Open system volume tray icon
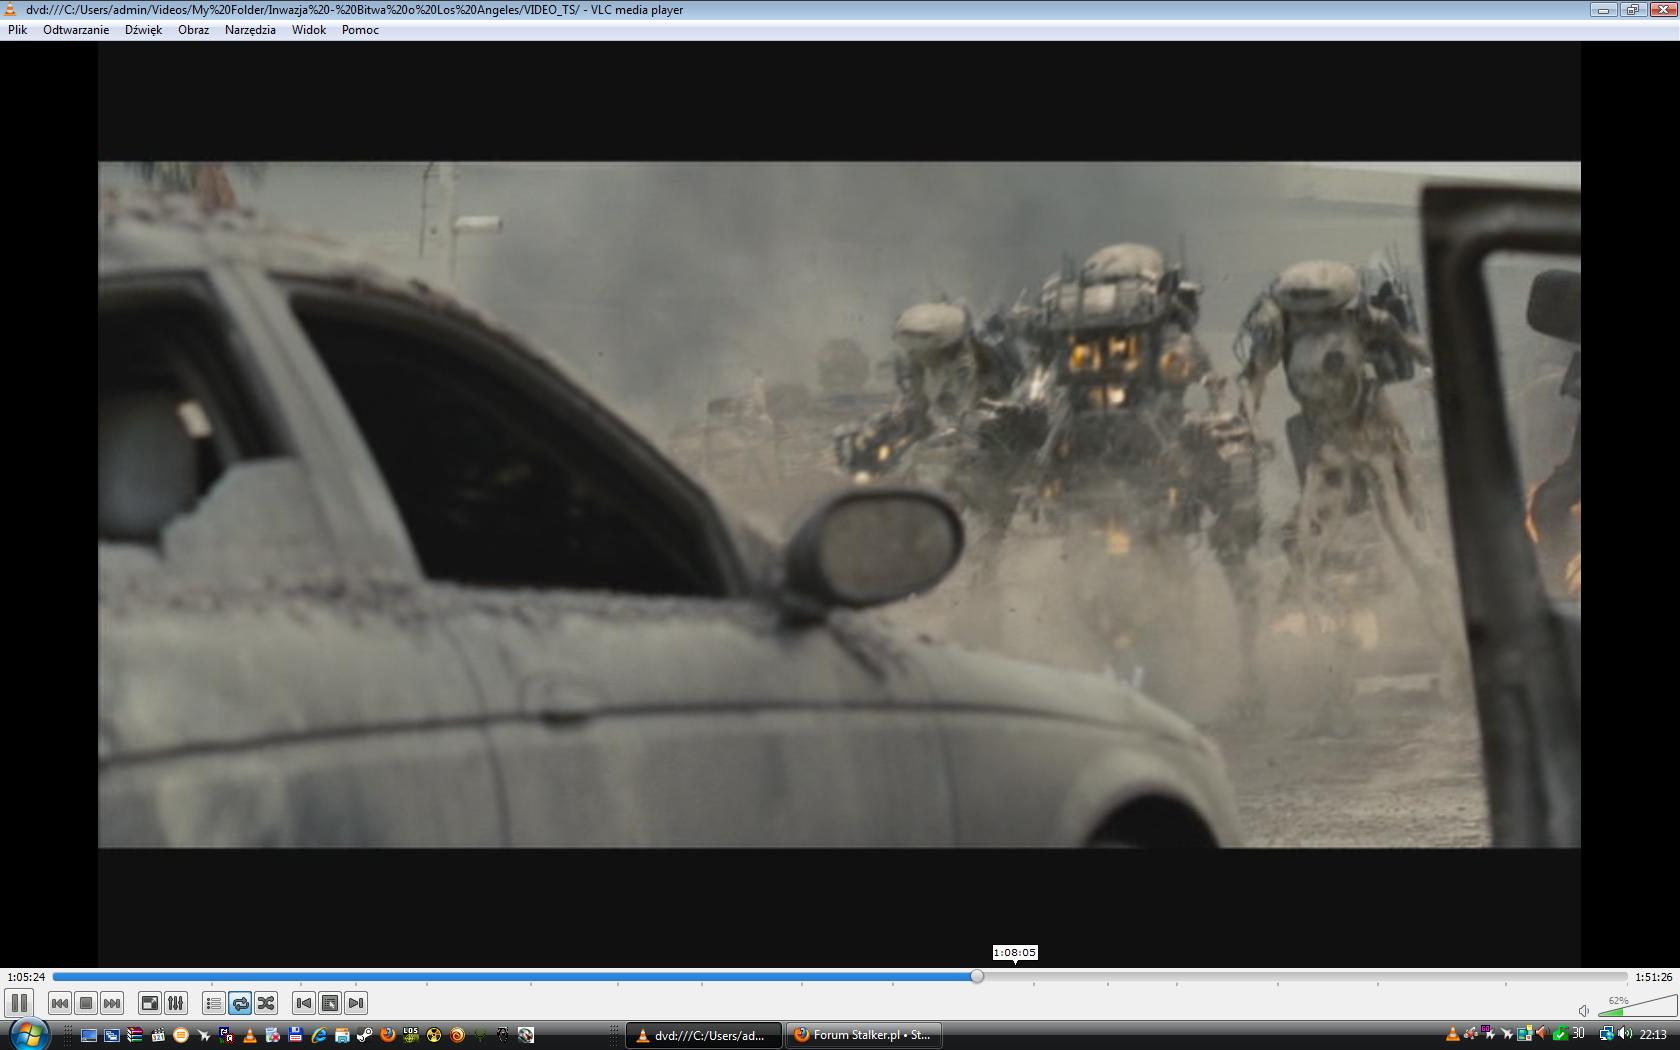The image size is (1680, 1050). (x=1625, y=1035)
